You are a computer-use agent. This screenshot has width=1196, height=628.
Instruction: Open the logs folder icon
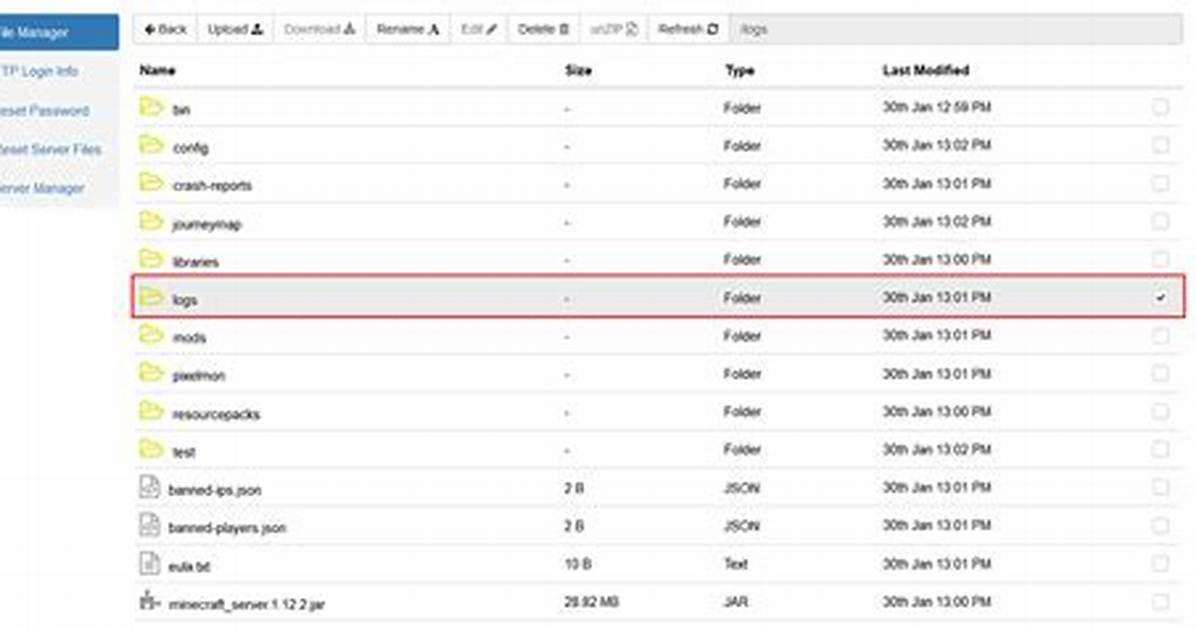click(151, 297)
